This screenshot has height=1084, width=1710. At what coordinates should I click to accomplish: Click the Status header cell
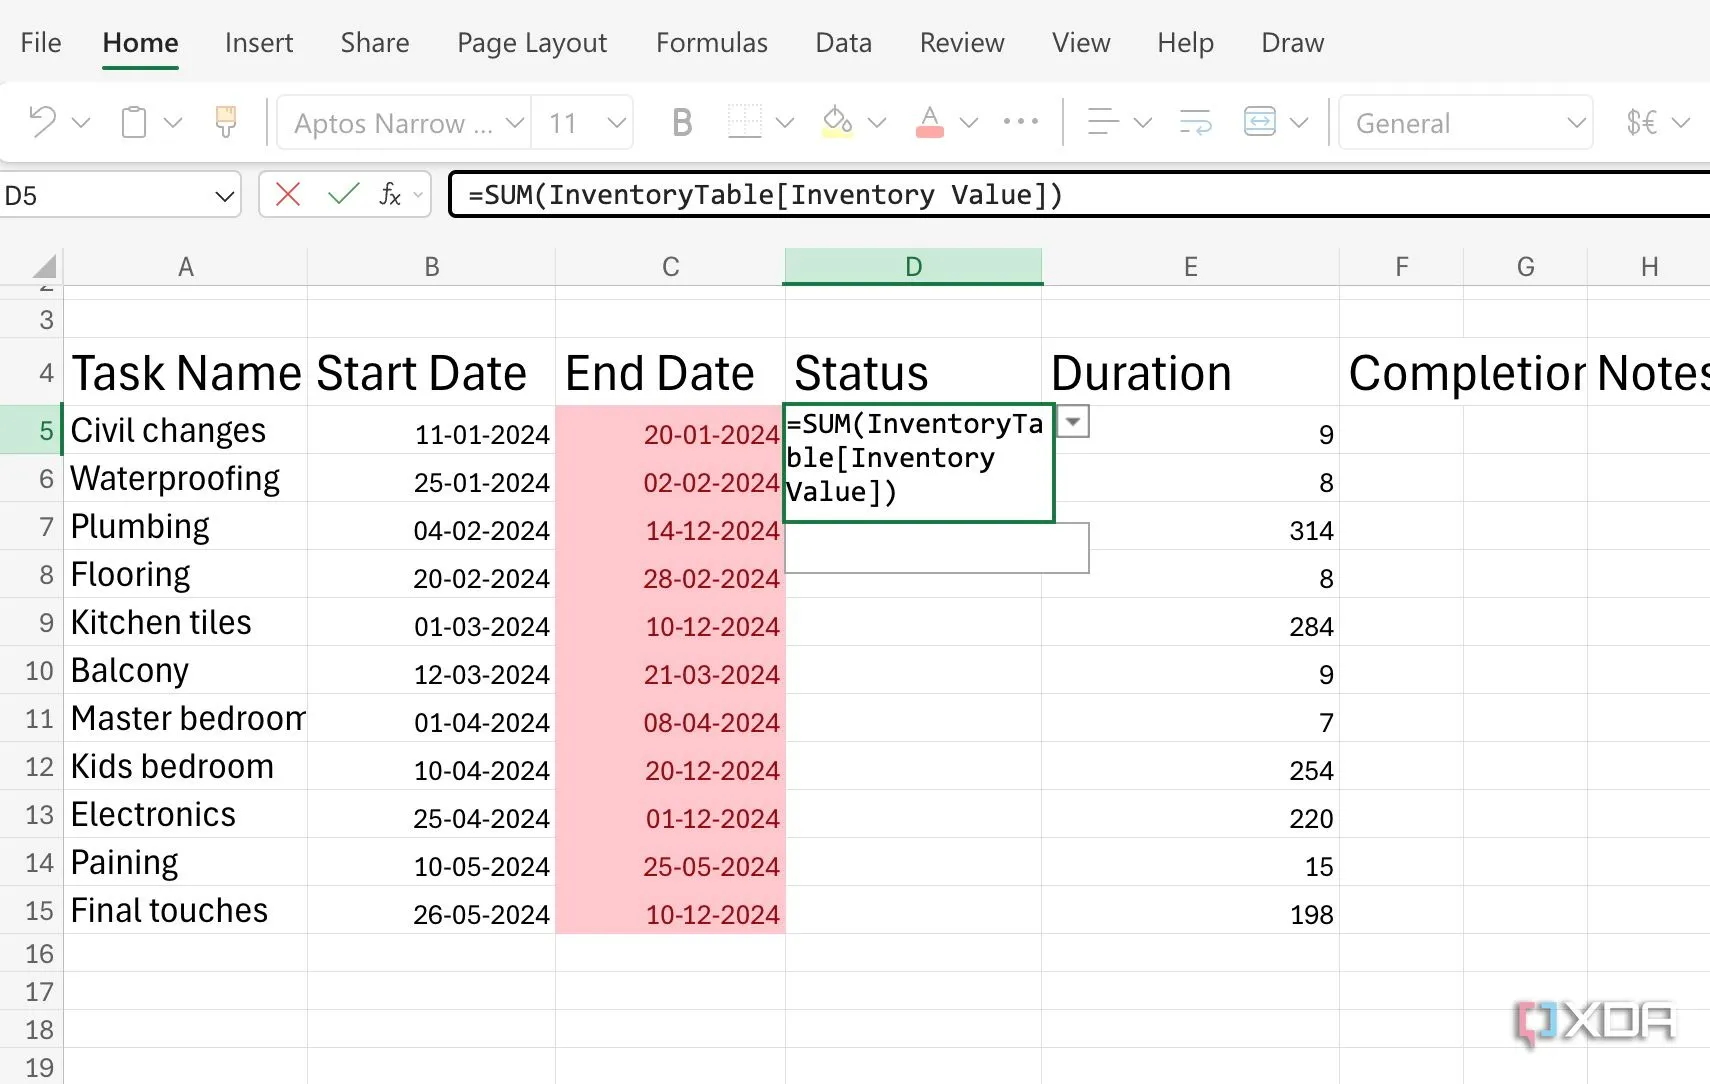point(913,372)
